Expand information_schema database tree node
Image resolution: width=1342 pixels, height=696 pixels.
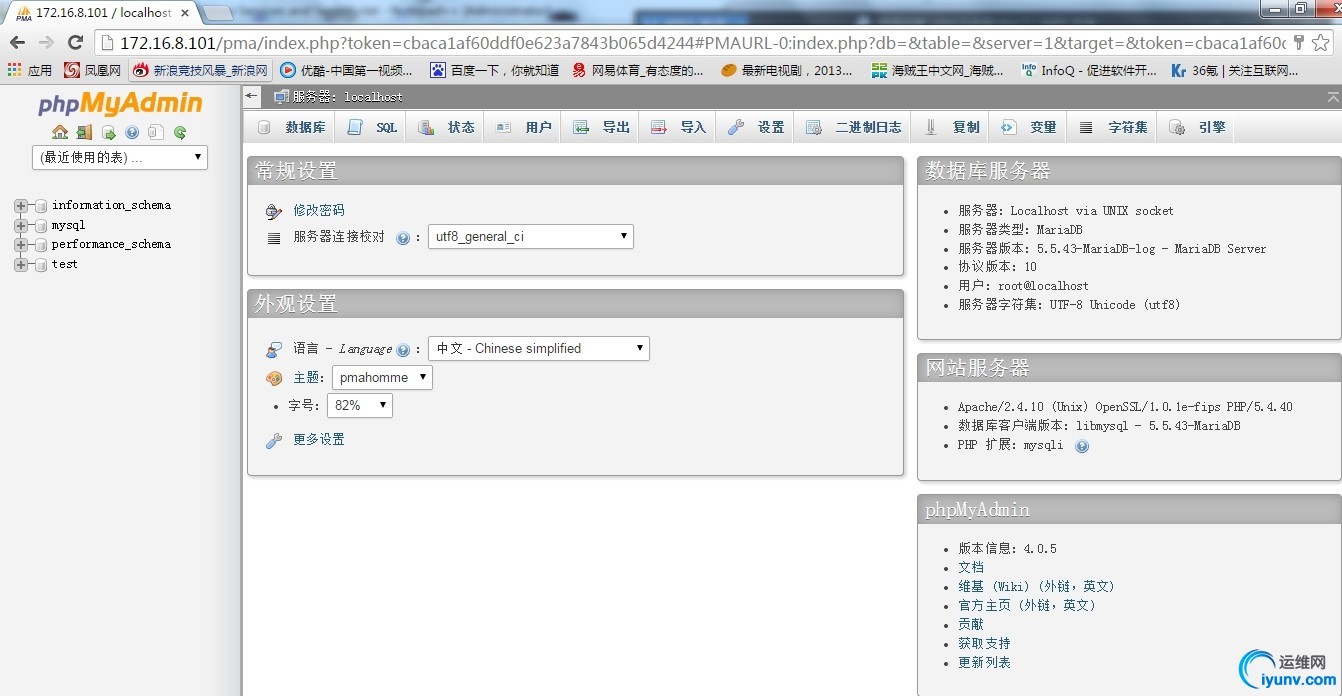click(21, 206)
